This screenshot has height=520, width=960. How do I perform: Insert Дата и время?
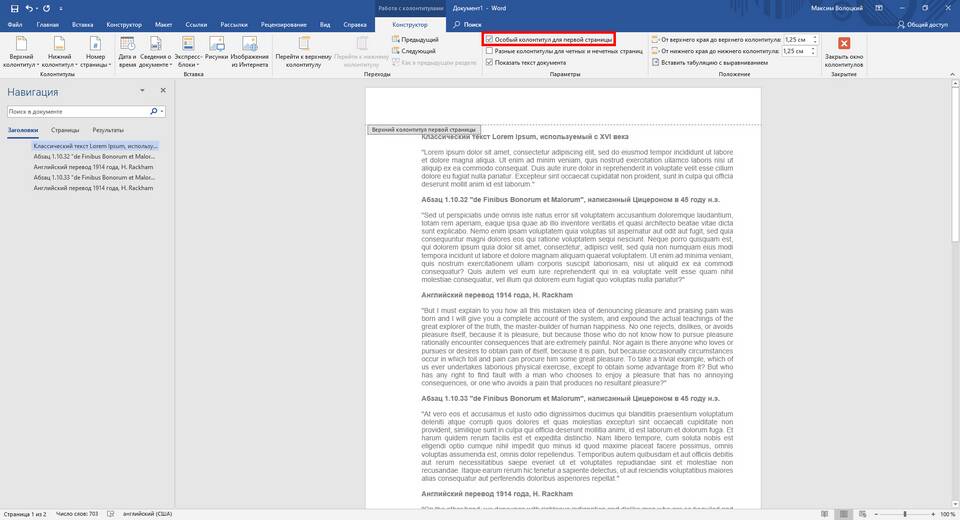(x=127, y=51)
